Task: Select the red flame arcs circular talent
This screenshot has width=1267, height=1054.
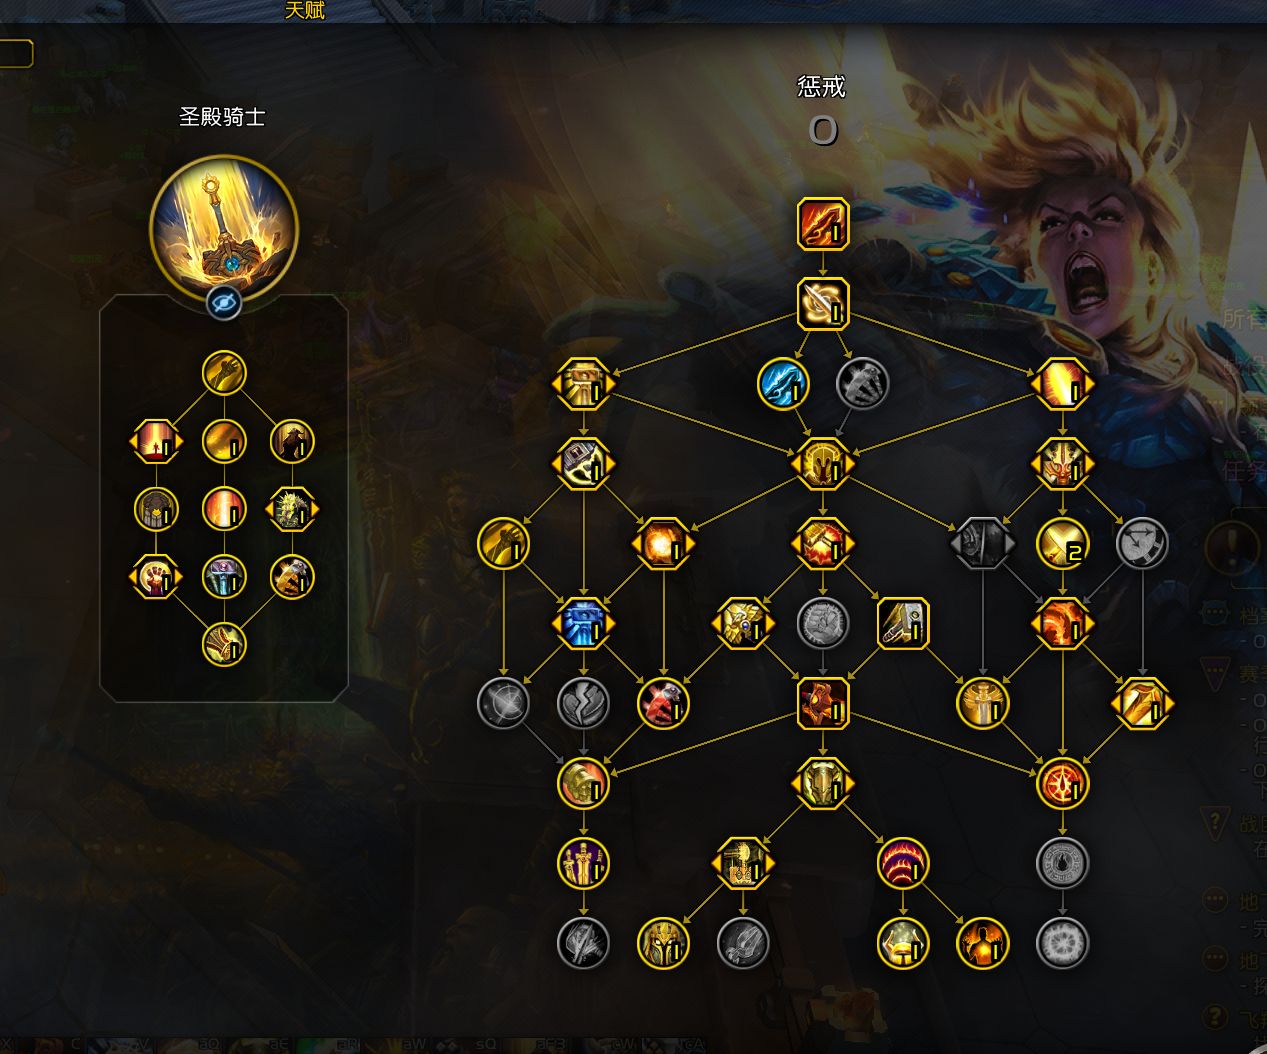Action: (903, 863)
